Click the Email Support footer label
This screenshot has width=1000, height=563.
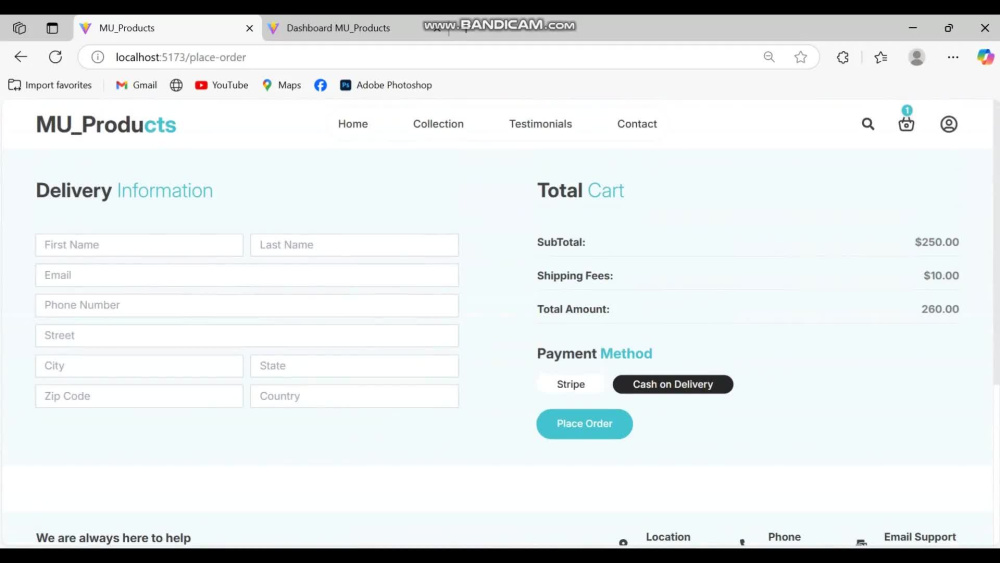click(x=920, y=537)
